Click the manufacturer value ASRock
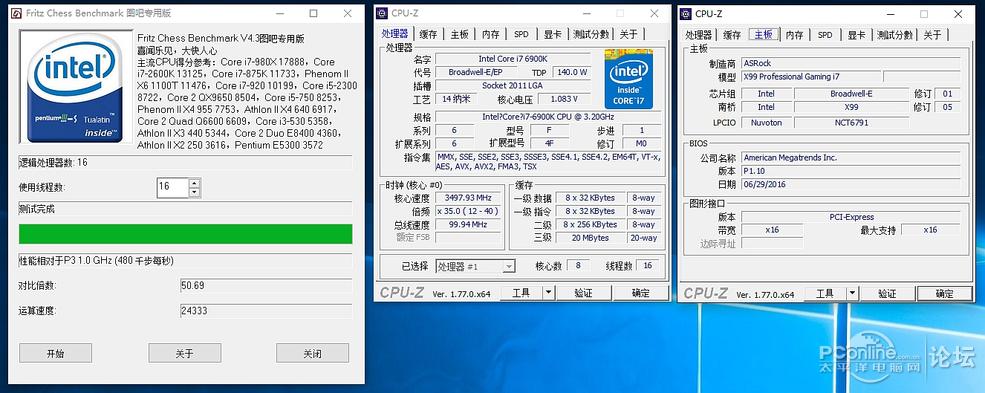The width and height of the screenshot is (985, 393). click(851, 63)
